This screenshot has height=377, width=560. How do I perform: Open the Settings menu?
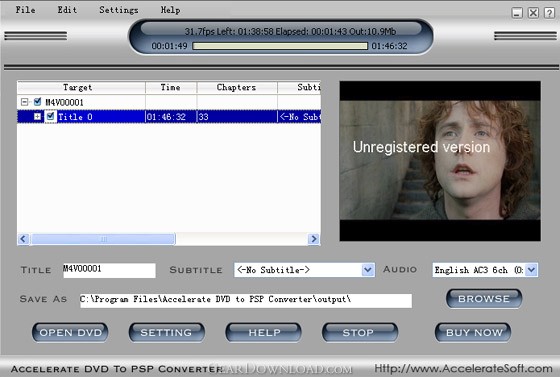click(119, 10)
